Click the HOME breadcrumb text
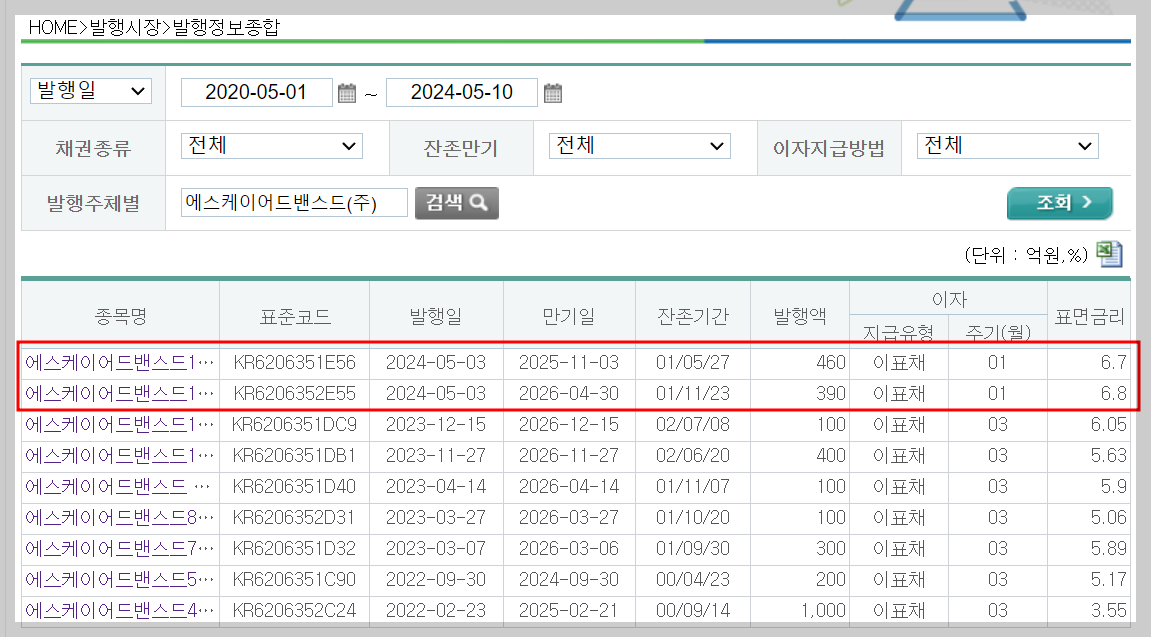This screenshot has width=1151, height=637. click(53, 27)
